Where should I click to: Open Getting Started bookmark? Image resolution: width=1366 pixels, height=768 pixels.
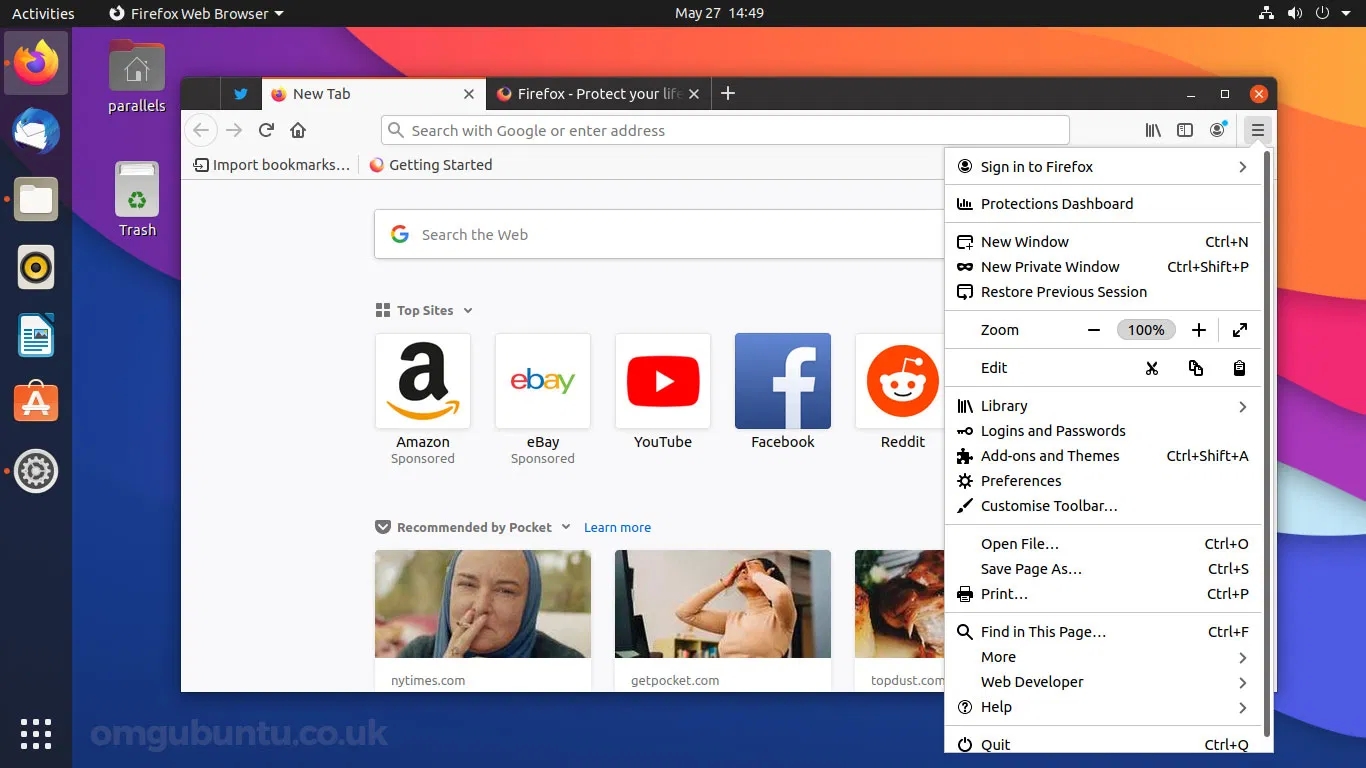pos(431,165)
